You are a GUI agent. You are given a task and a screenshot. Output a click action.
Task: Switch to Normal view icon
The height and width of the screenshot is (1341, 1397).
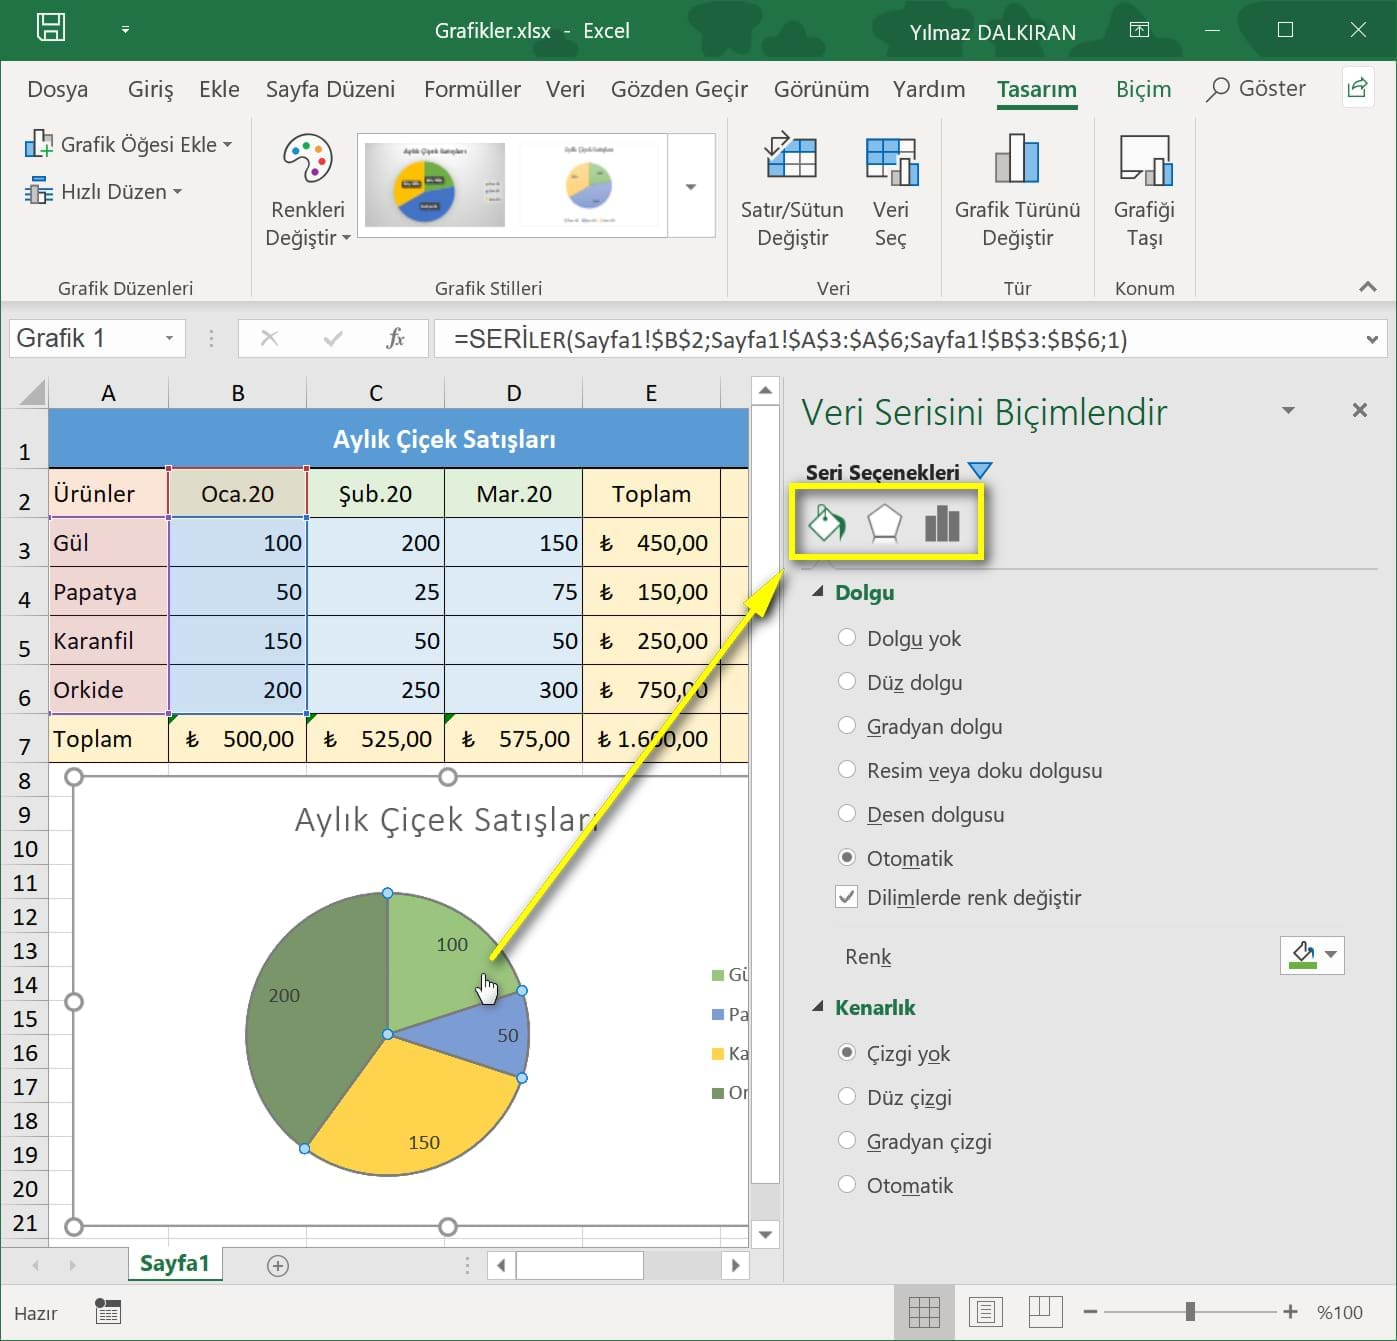click(924, 1312)
